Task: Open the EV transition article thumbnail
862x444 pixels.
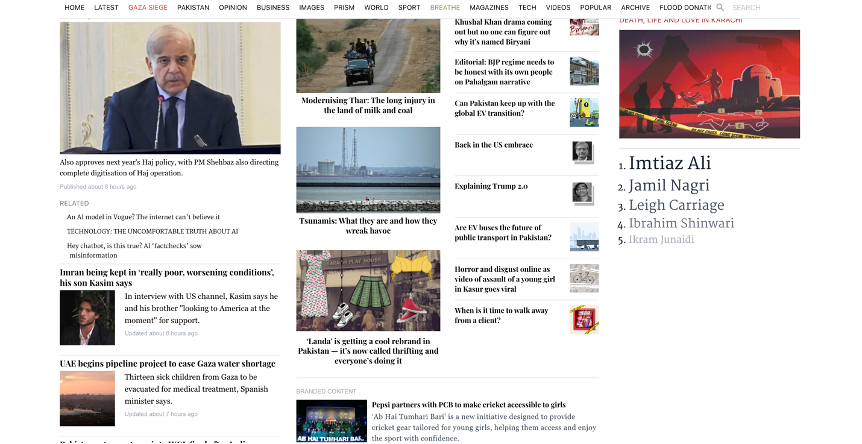Action: click(x=584, y=110)
